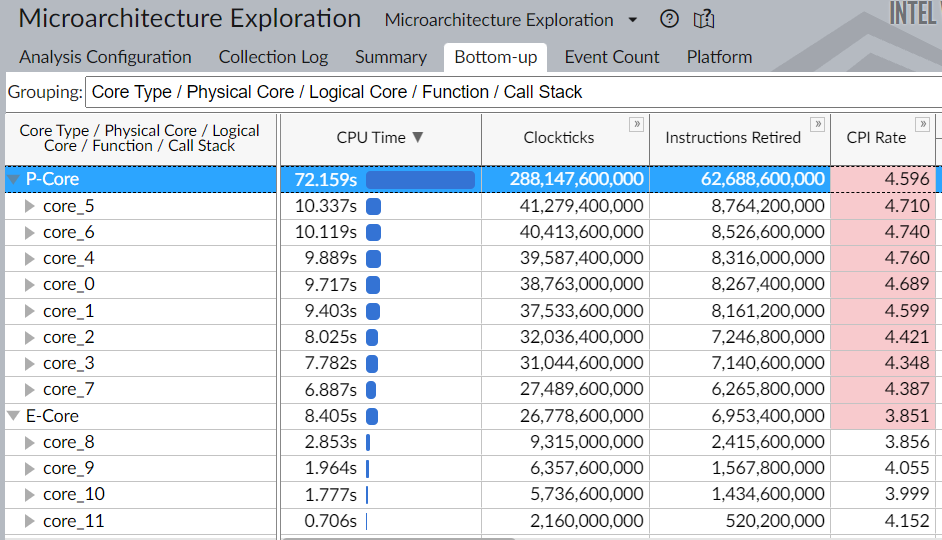The image size is (942, 540).
Task: Expand the CPI Rate column chevron
Action: 923,124
